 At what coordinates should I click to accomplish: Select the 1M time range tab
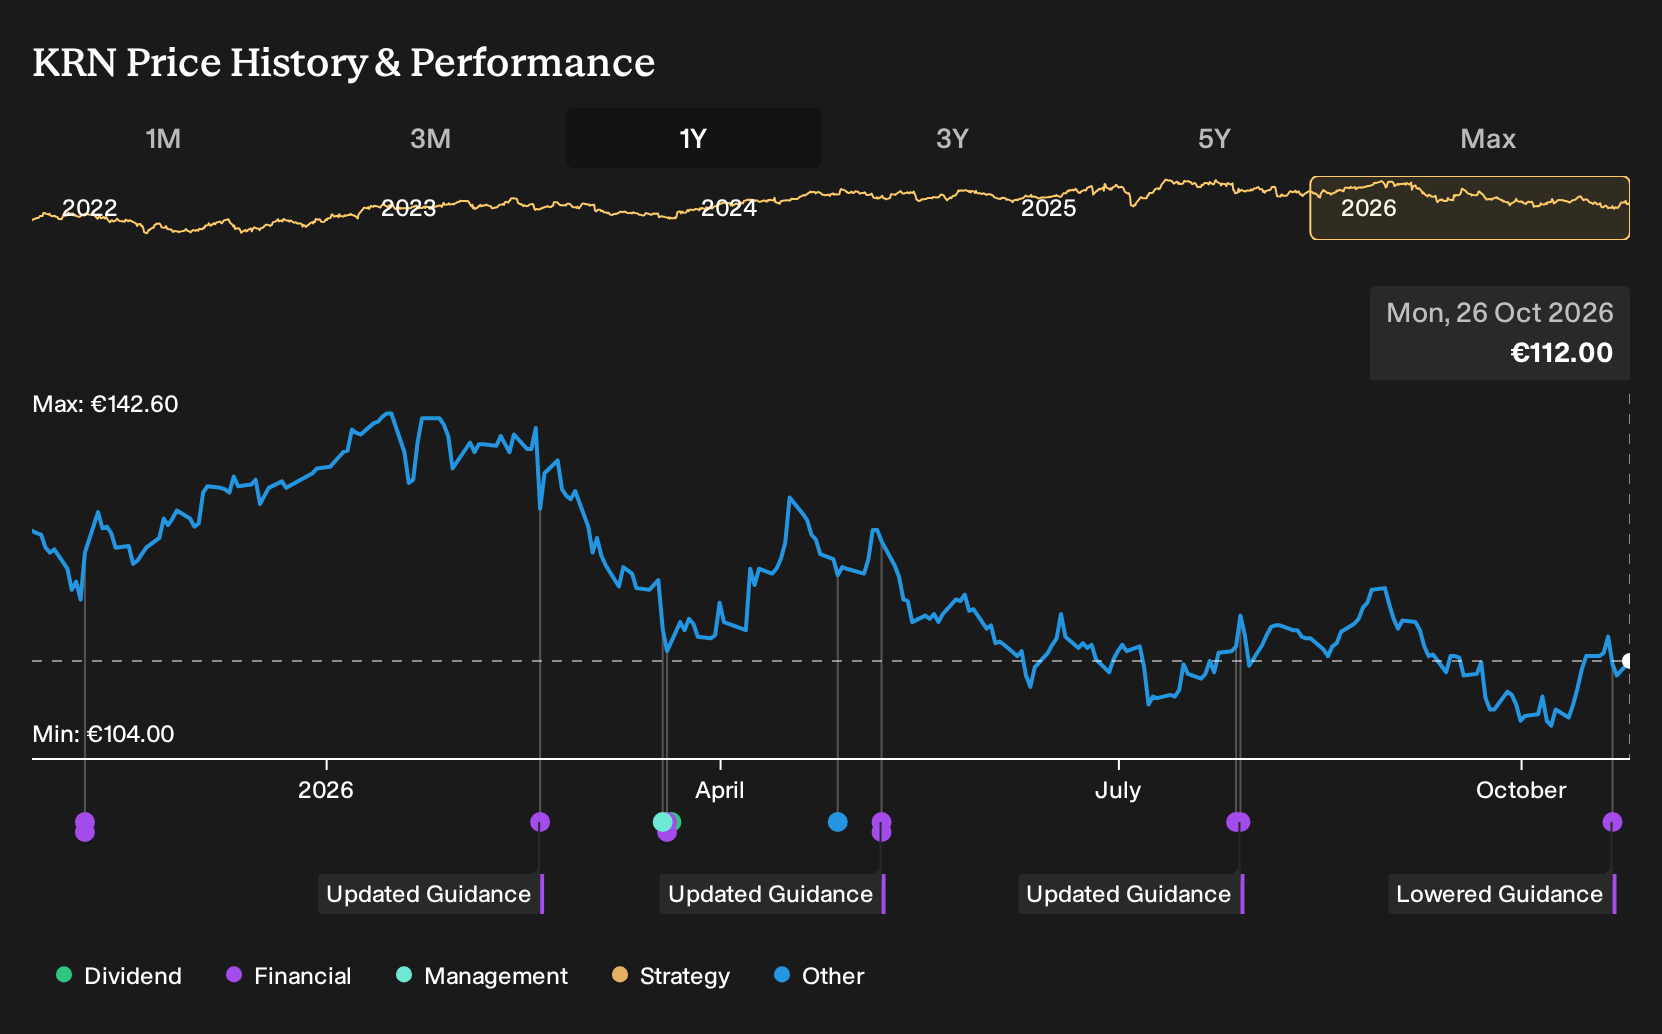point(163,138)
